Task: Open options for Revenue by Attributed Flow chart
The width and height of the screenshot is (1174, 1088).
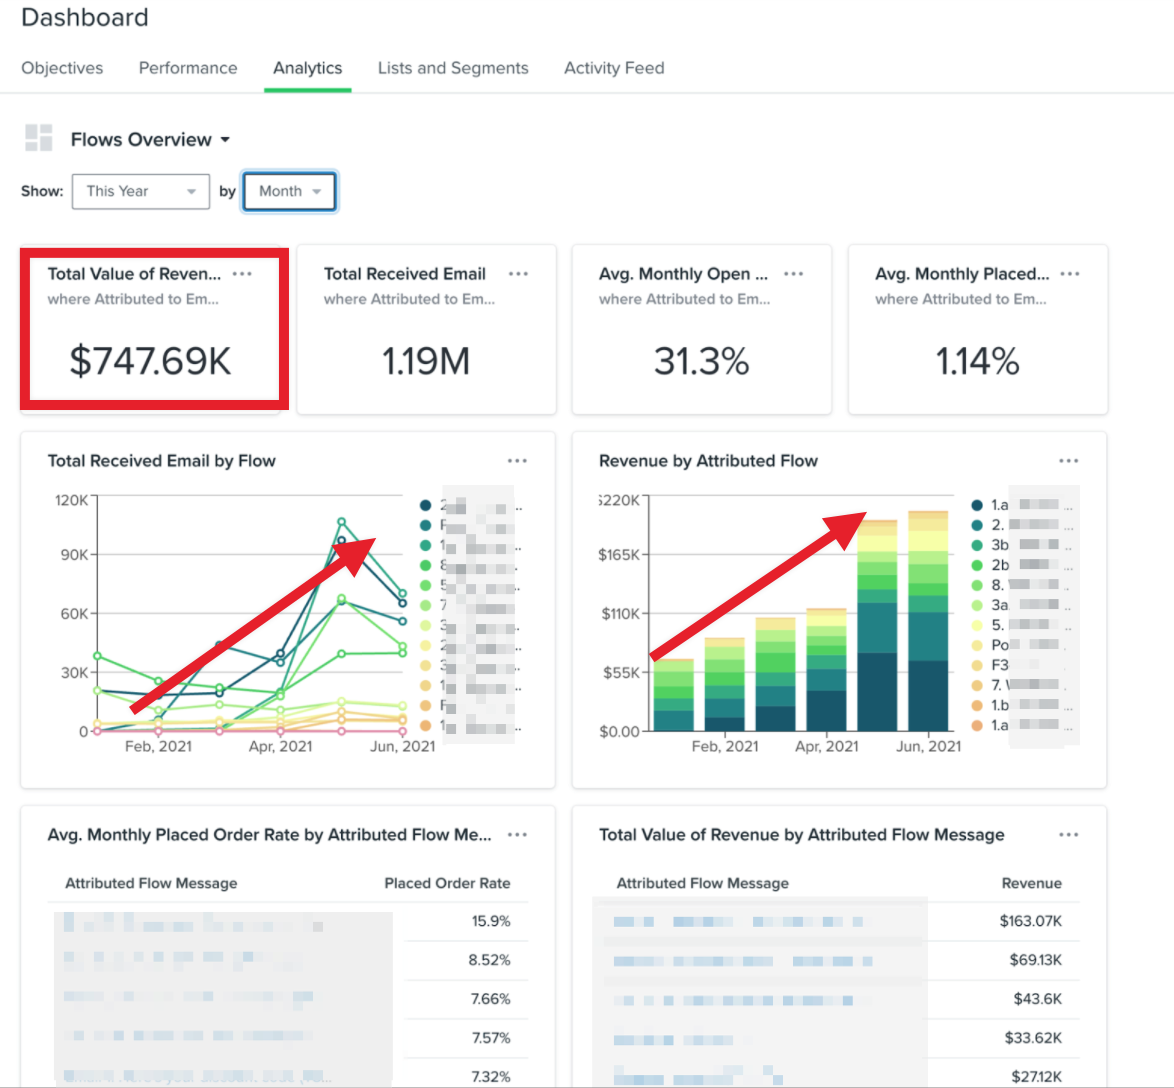Action: point(1069,461)
